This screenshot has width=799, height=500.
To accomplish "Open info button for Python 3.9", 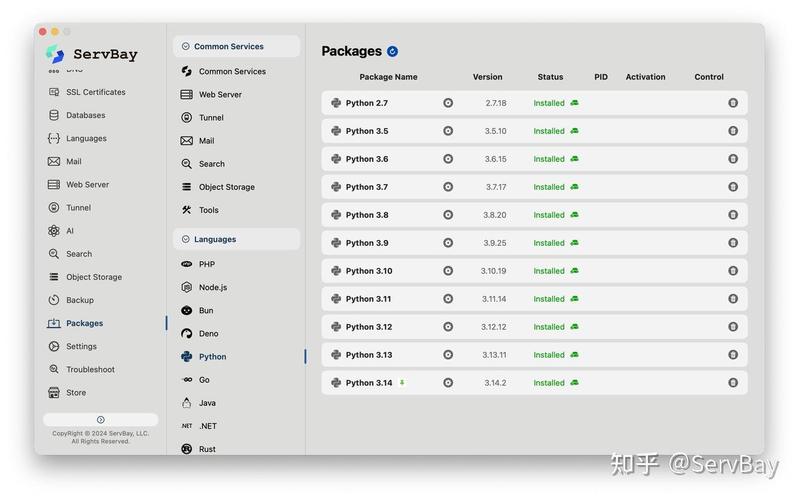I will click(448, 243).
